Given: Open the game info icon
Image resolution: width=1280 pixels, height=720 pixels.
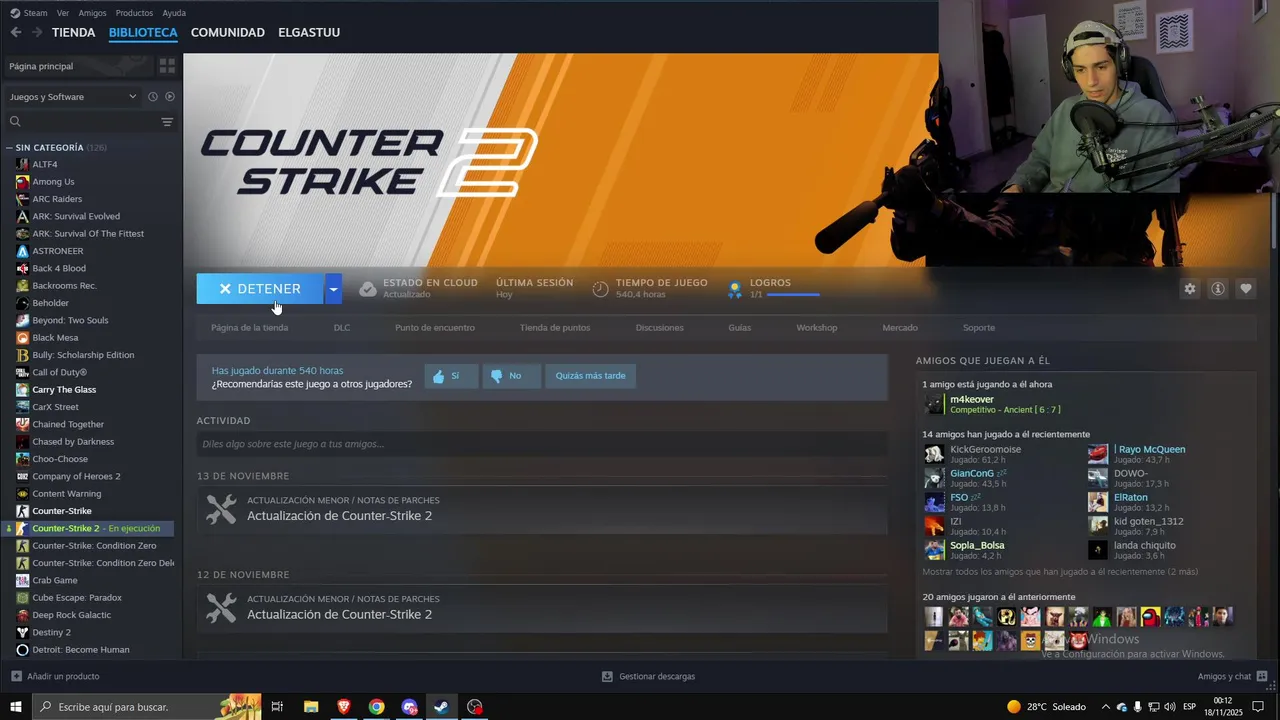Looking at the screenshot, I should (x=1218, y=289).
